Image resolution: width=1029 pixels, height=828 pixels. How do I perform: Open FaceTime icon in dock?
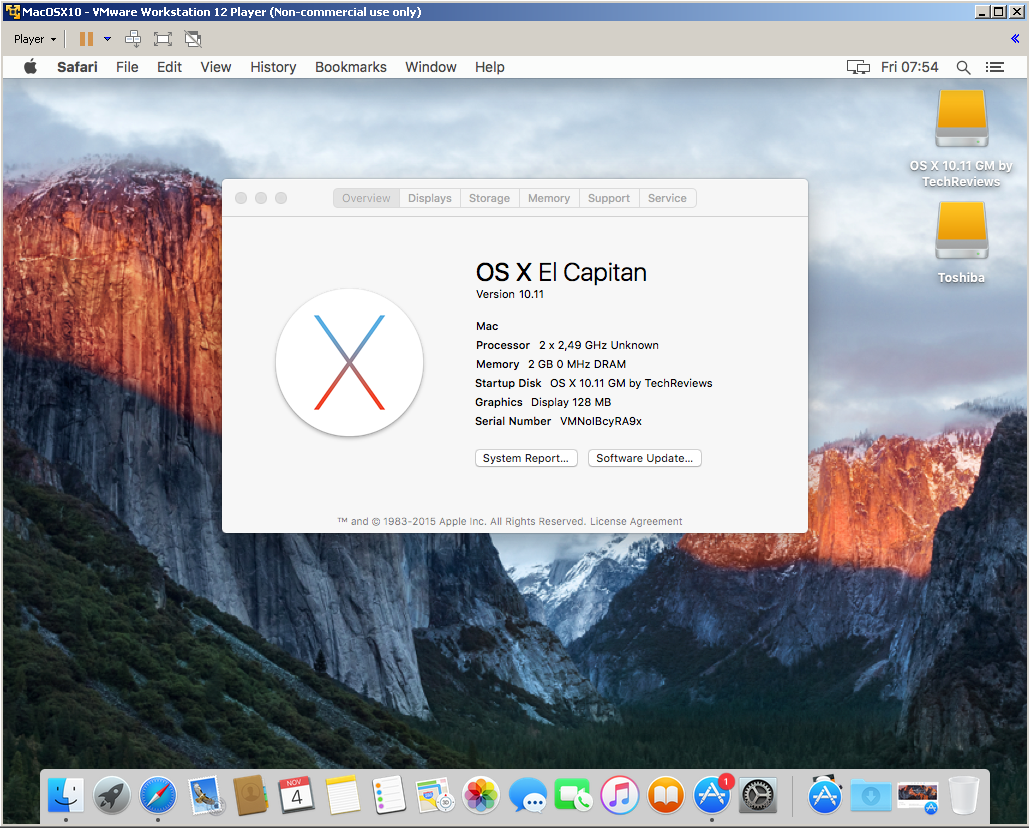tap(573, 795)
